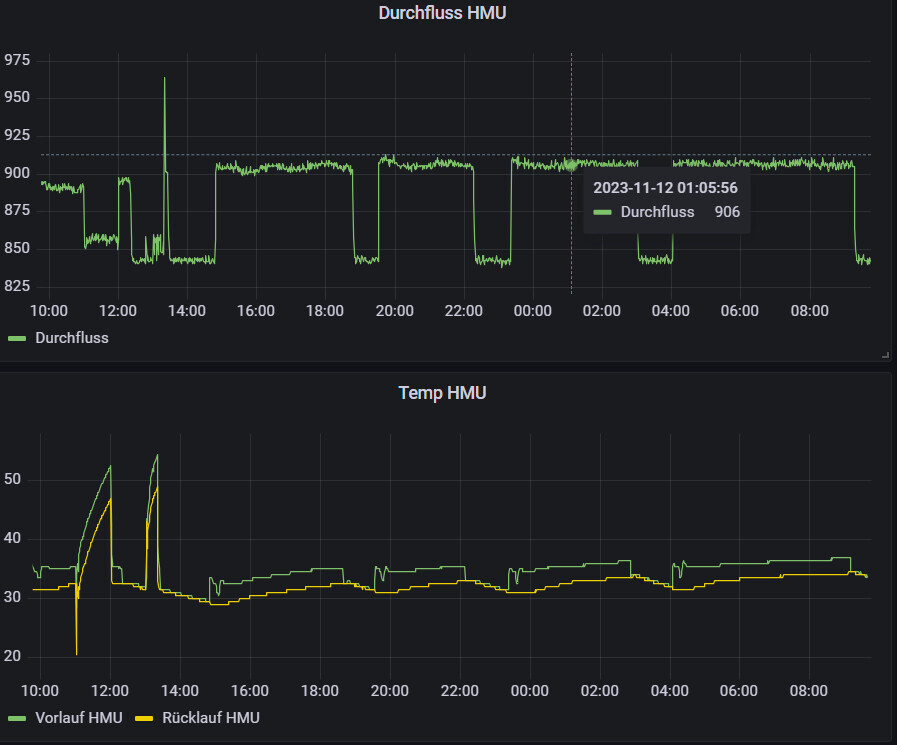Toggle Vorlauf HMU series in the legend
The image size is (897, 745).
click(78, 718)
